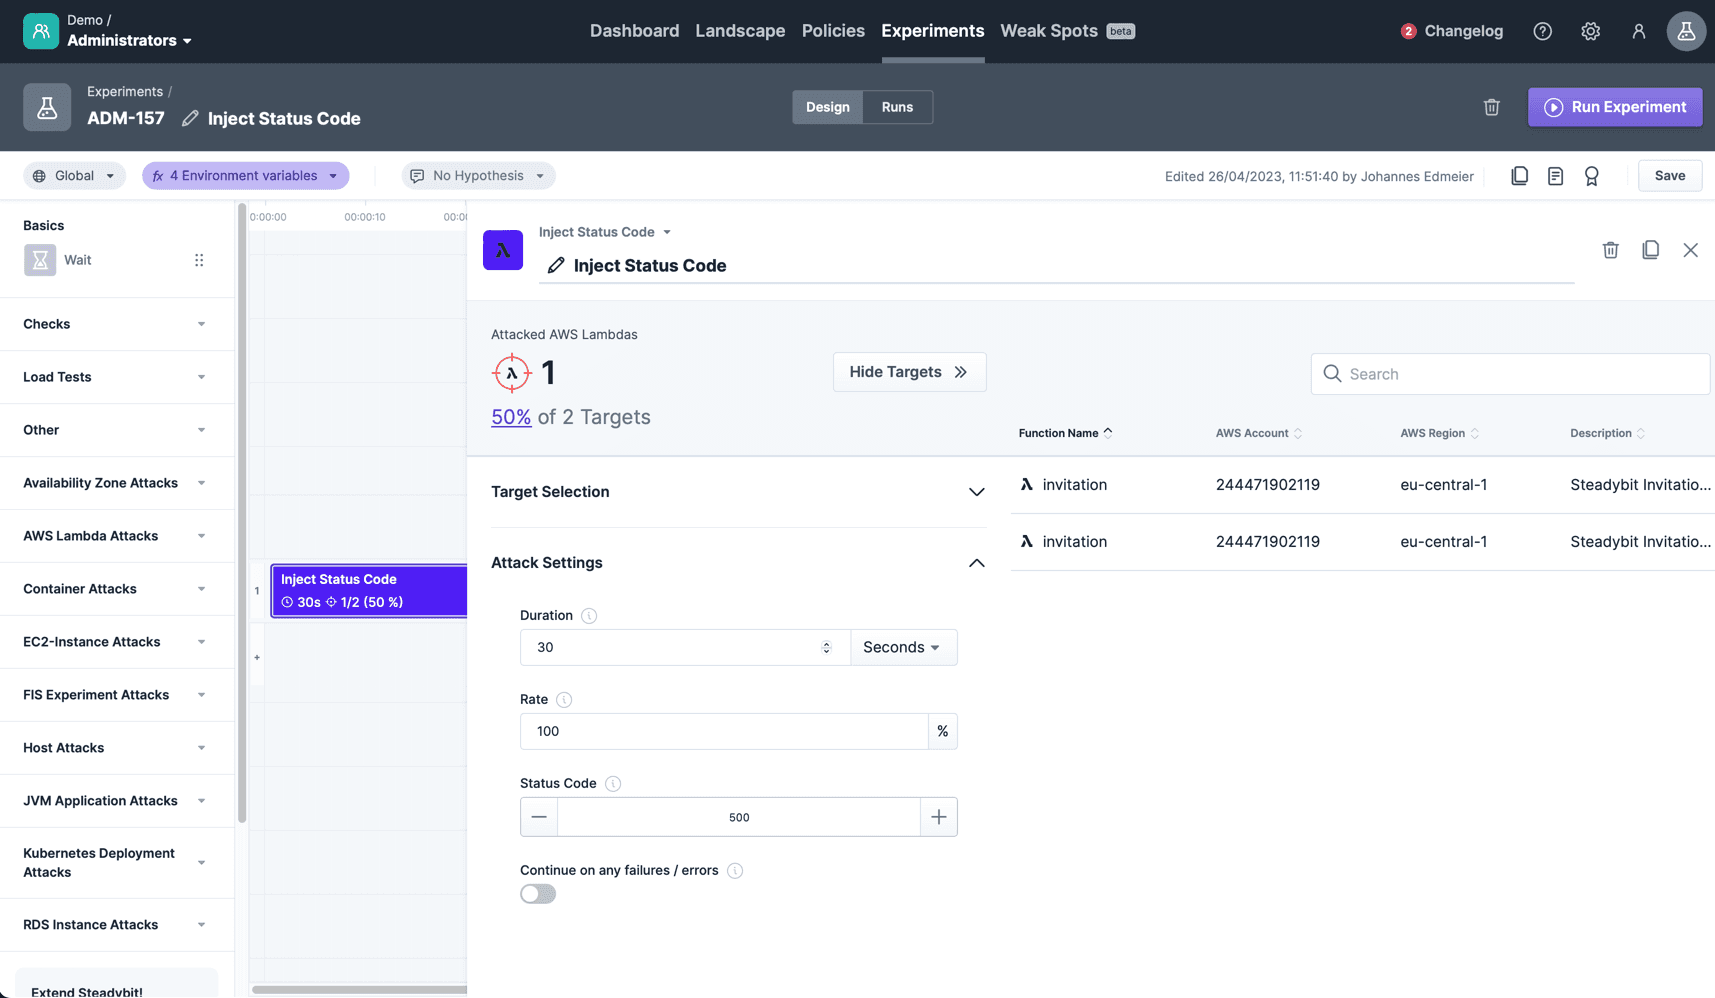
Task: Expand the 4 Environment variables dropdown
Action: tap(245, 175)
